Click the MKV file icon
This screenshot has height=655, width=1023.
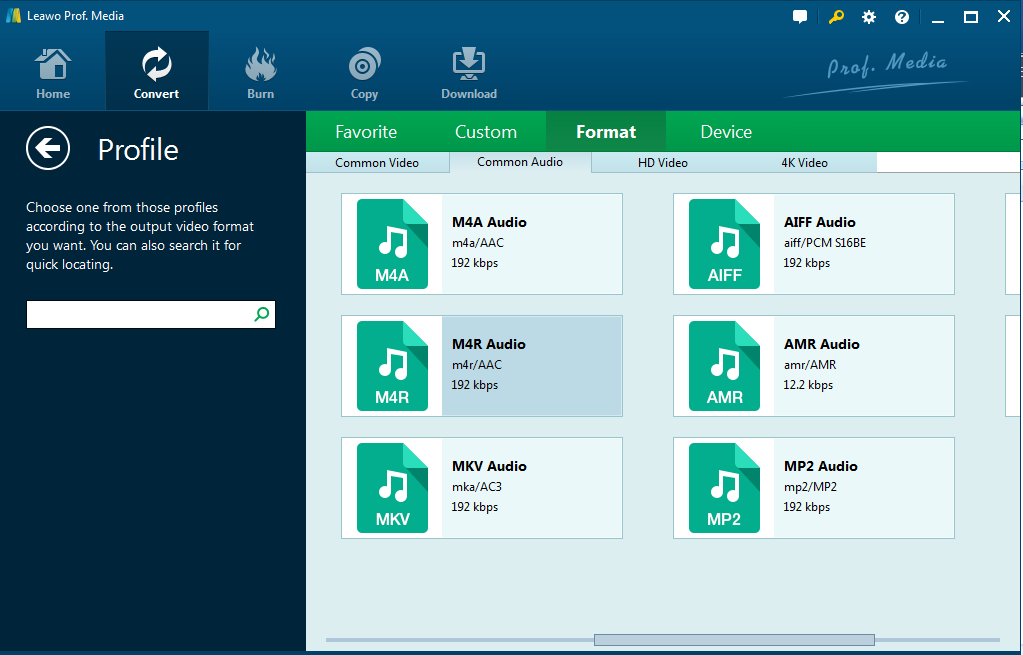click(392, 488)
